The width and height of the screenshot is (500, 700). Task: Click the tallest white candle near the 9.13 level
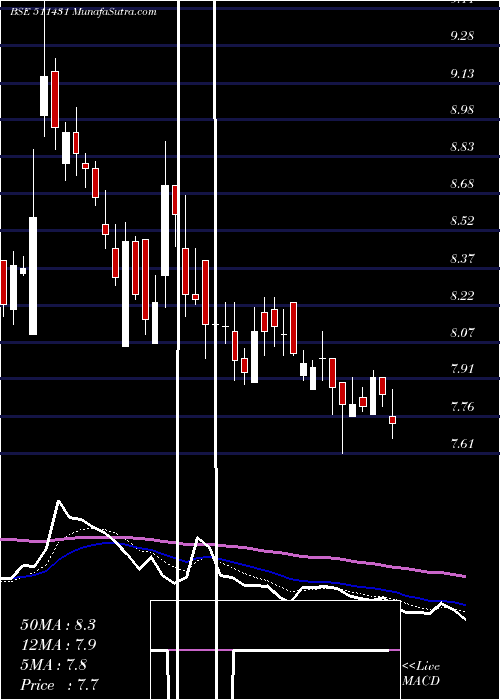pyautogui.click(x=44, y=96)
